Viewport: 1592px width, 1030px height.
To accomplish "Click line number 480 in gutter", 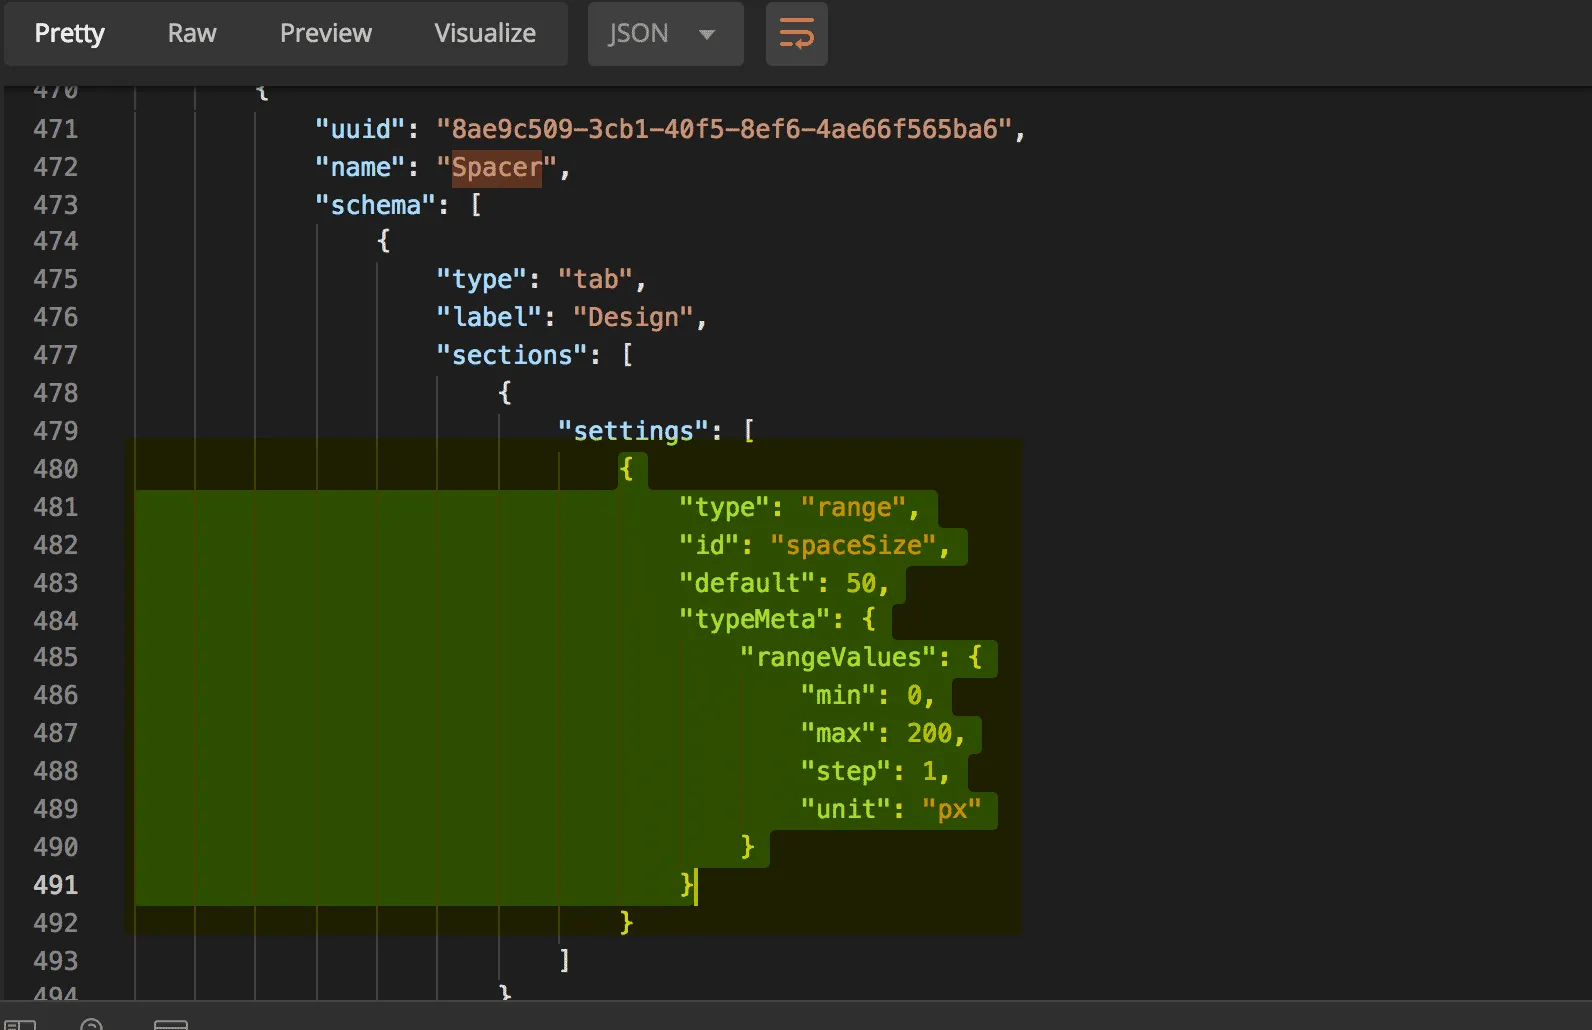I will [56, 469].
